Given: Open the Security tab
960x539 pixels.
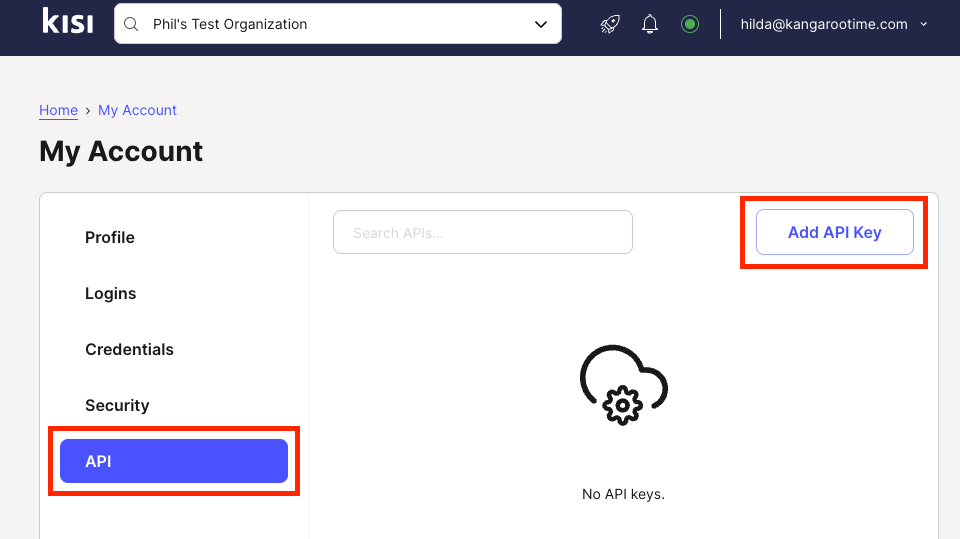Looking at the screenshot, I should (x=117, y=405).
